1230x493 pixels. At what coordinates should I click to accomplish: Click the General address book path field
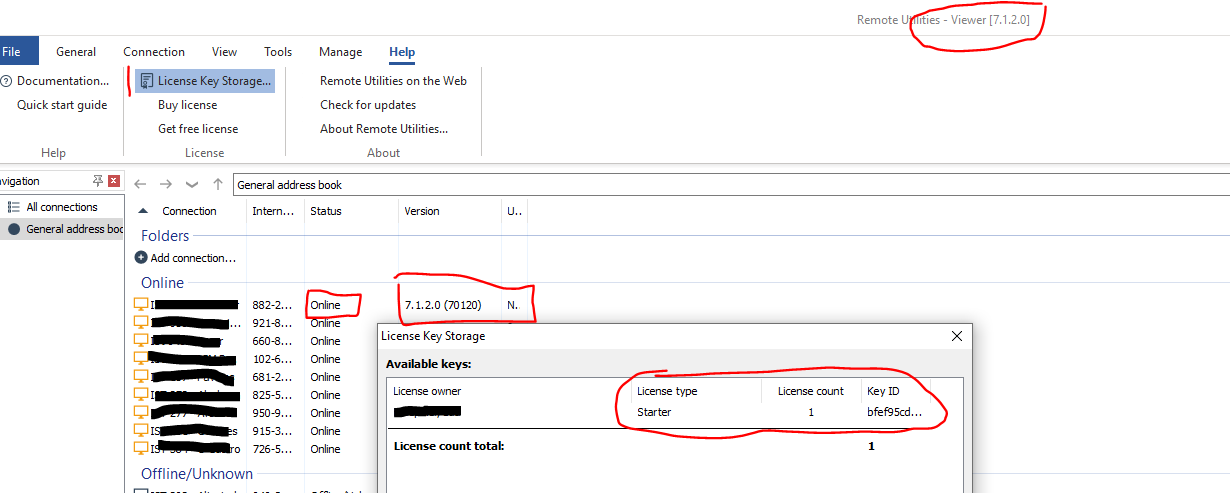point(700,185)
